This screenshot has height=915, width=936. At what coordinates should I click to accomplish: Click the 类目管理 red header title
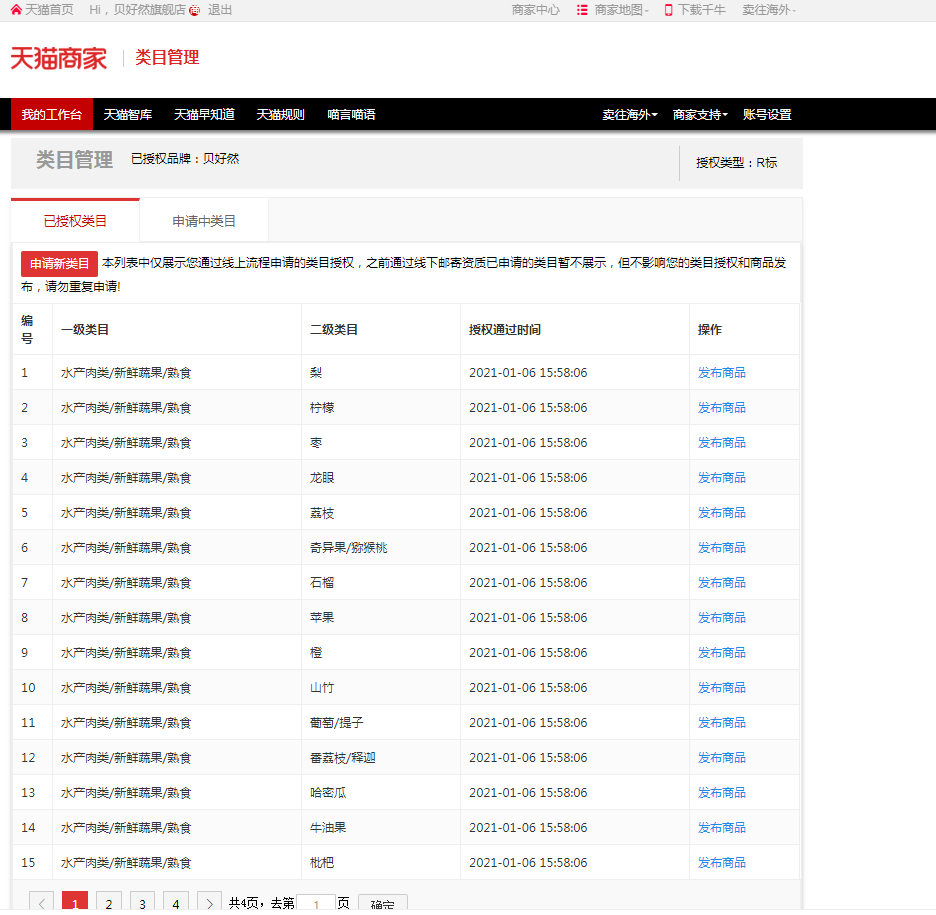(167, 57)
